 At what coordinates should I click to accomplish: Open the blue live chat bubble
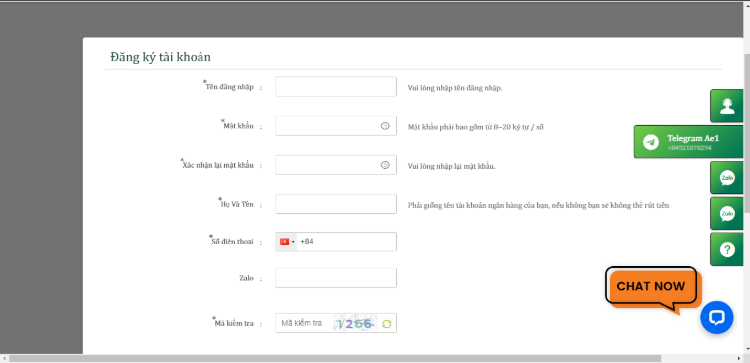[717, 317]
